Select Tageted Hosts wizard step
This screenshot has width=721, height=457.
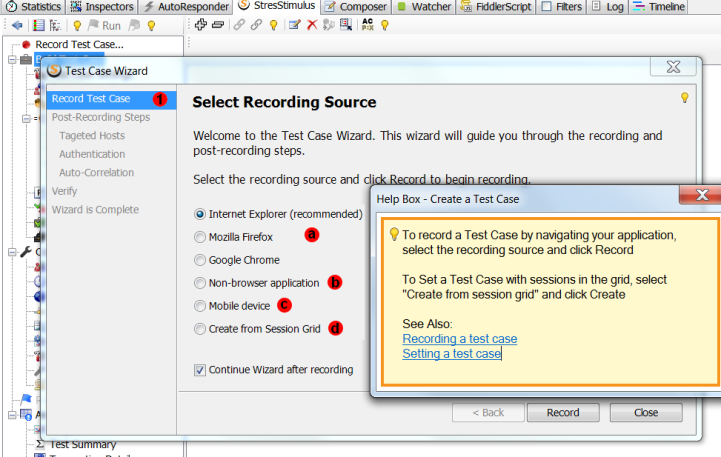[x=92, y=136]
